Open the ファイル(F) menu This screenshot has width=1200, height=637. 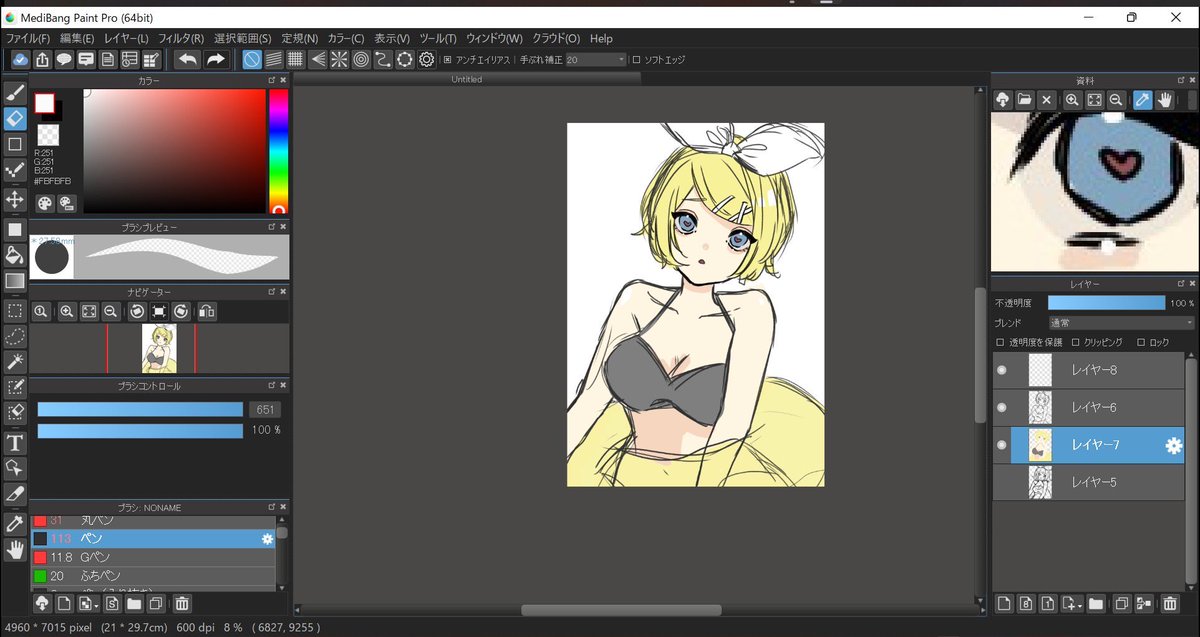[28, 38]
